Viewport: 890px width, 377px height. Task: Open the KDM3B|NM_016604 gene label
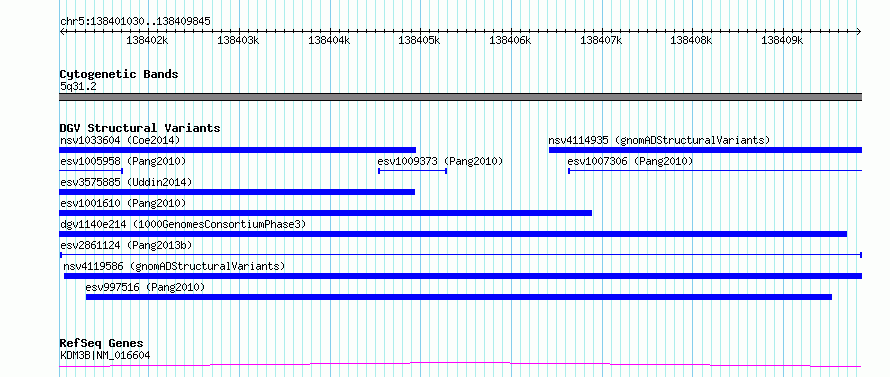[105, 355]
